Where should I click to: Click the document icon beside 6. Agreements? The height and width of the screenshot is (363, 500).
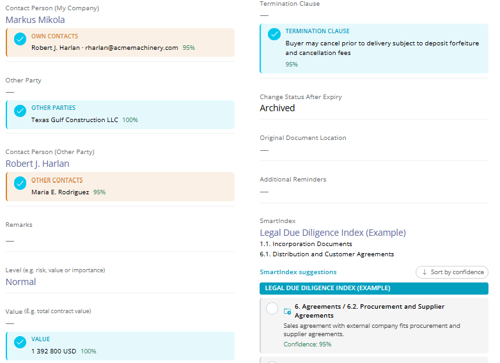tap(287, 311)
